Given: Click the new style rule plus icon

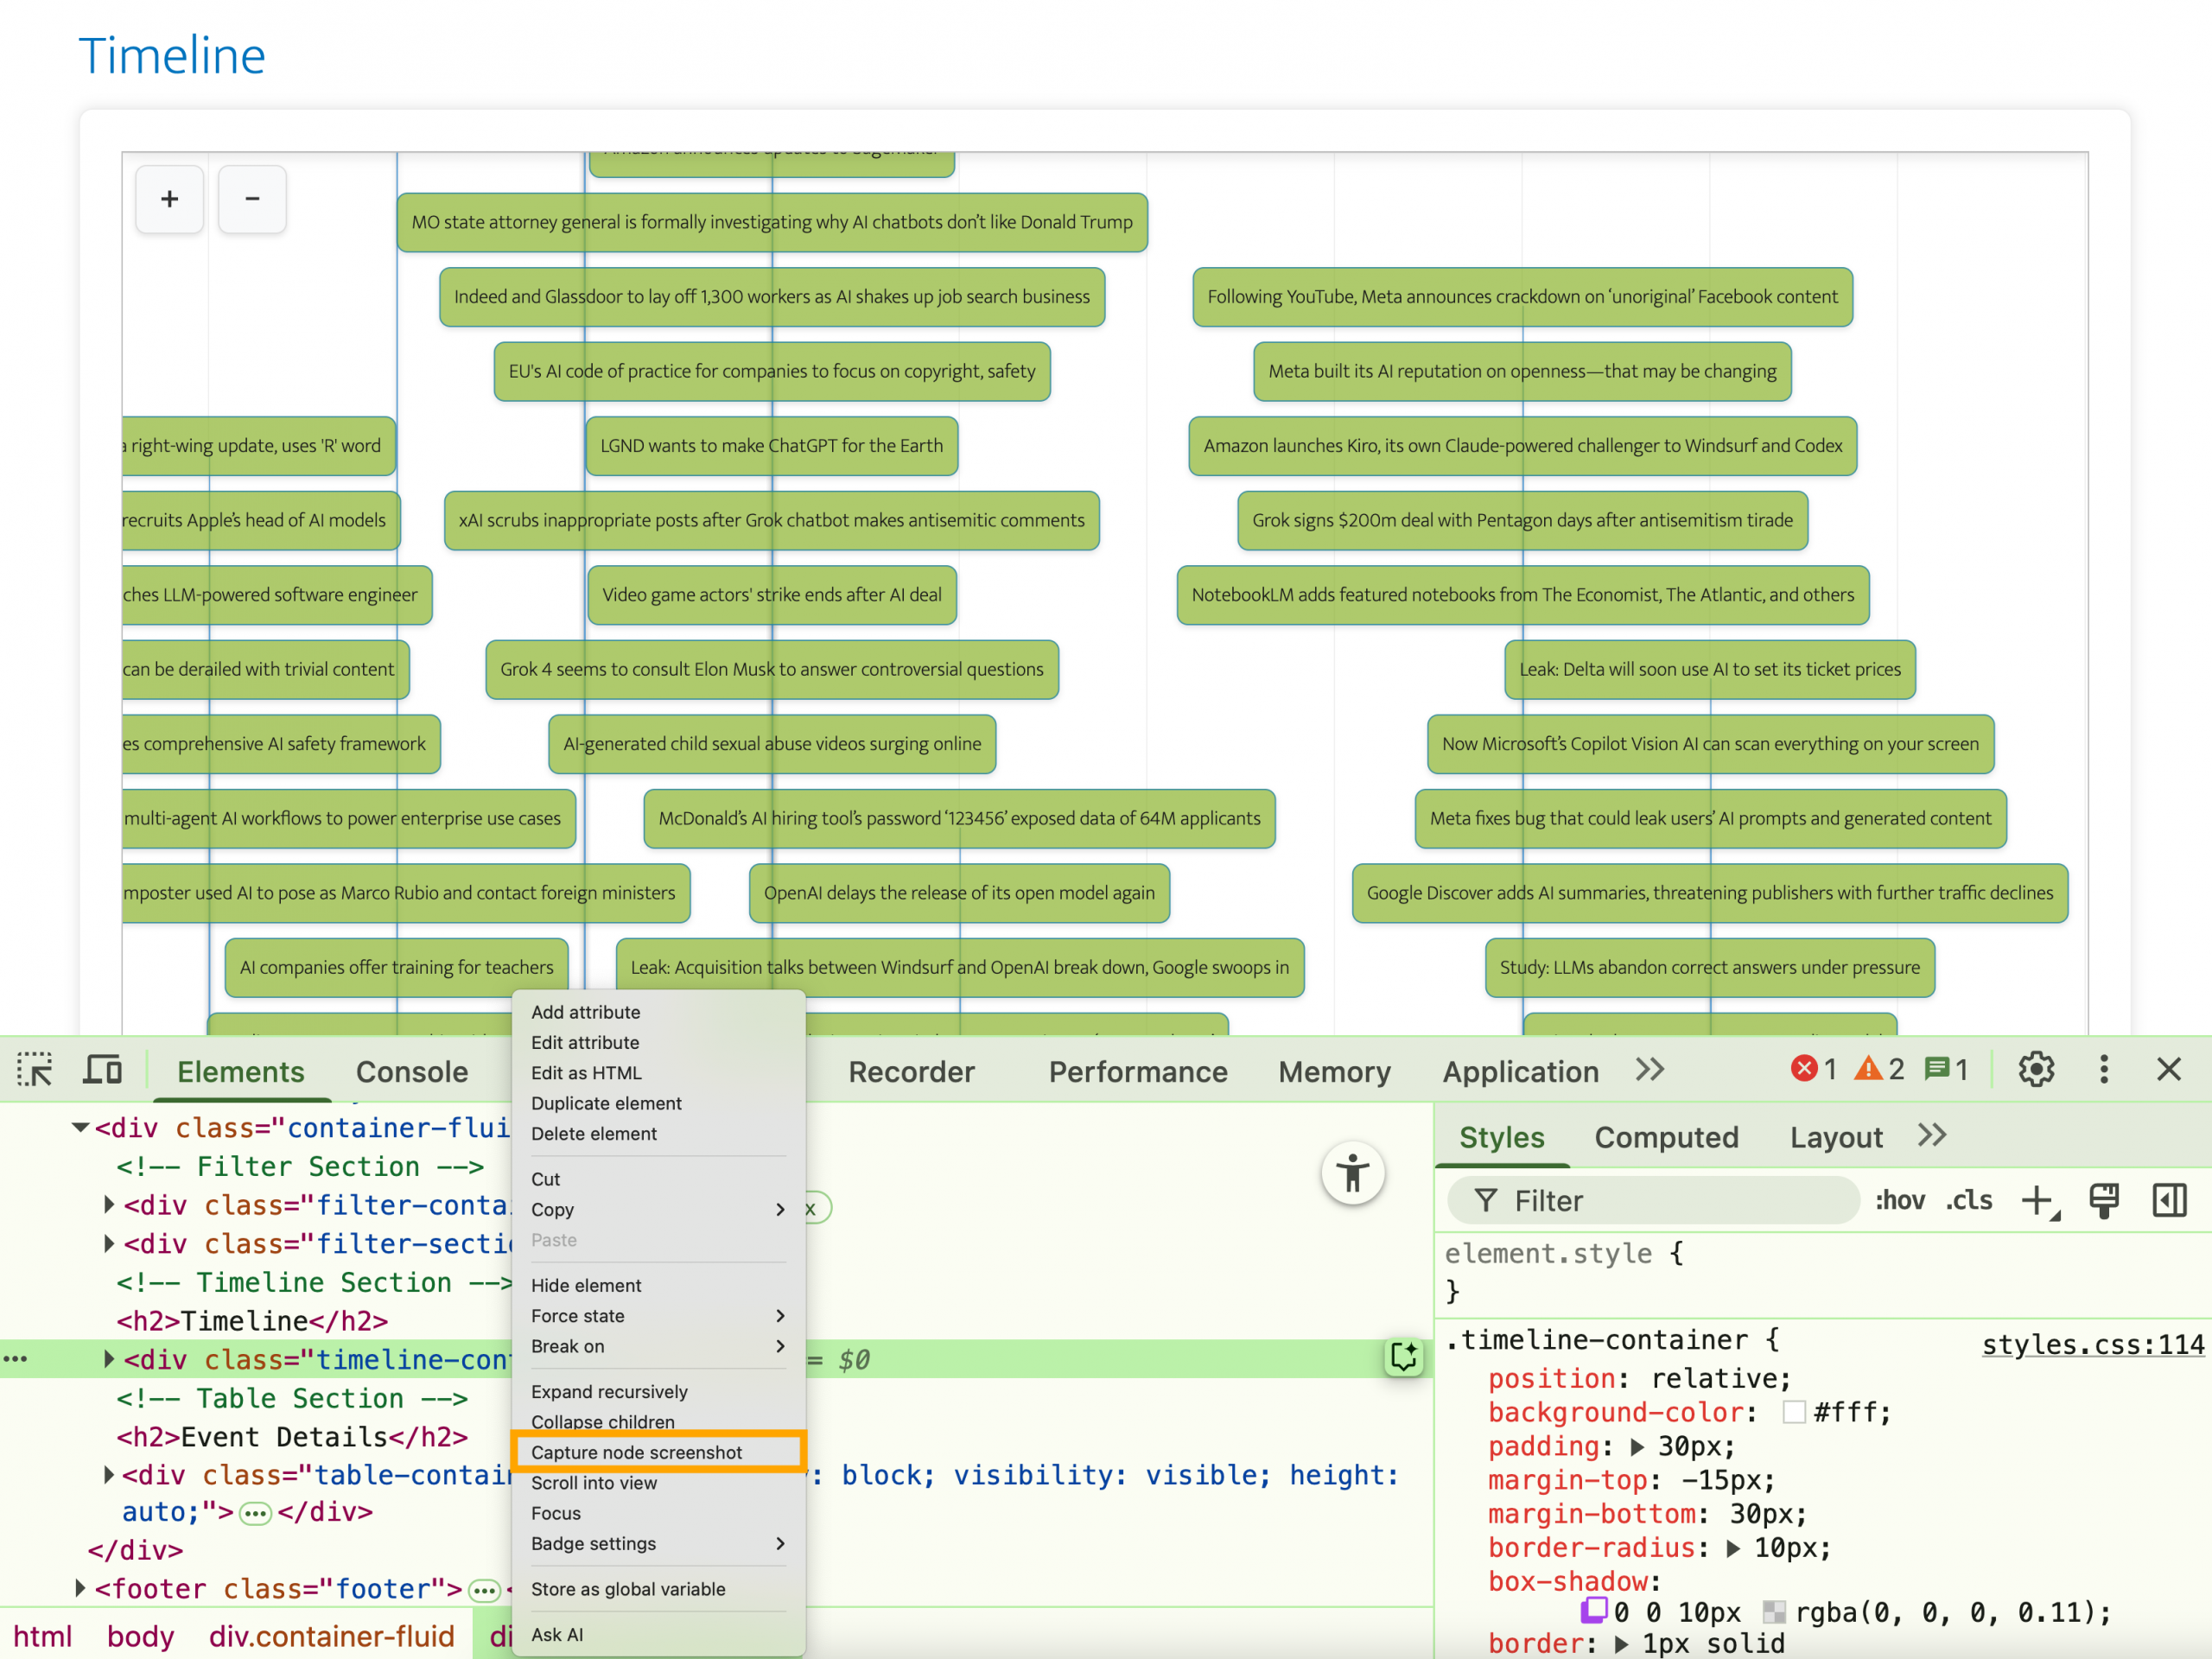Looking at the screenshot, I should tap(2037, 1200).
